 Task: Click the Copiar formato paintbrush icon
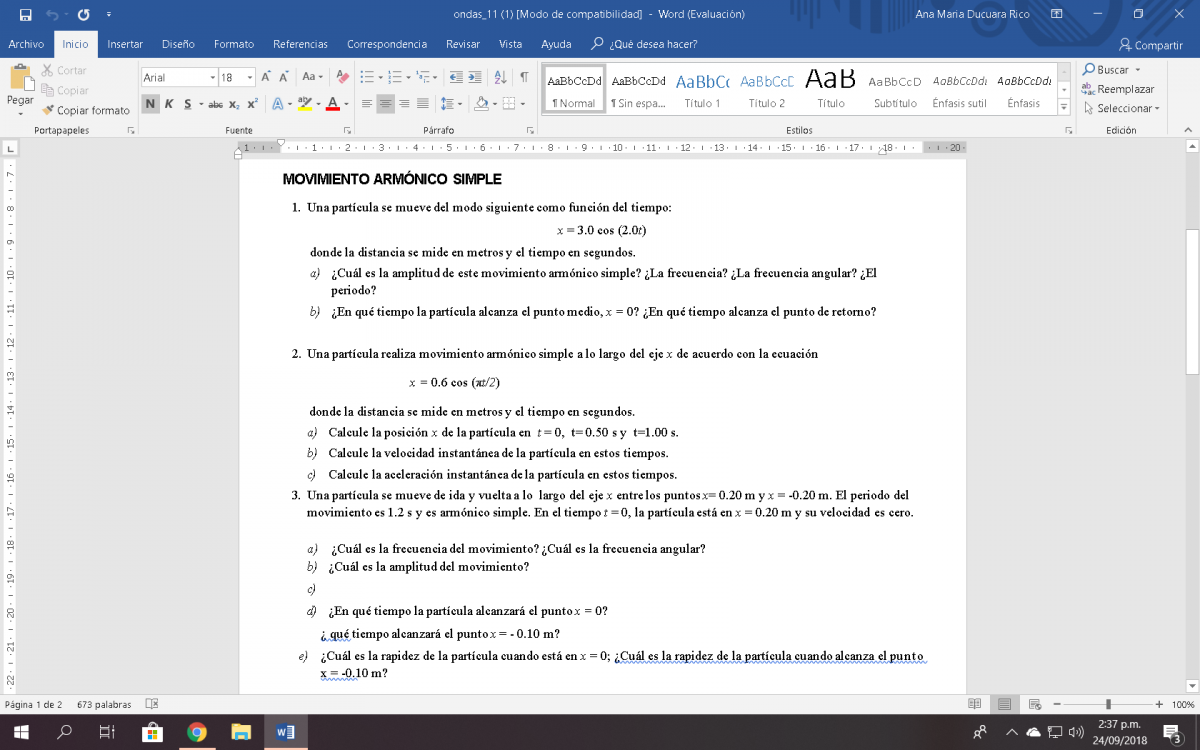tap(48, 110)
